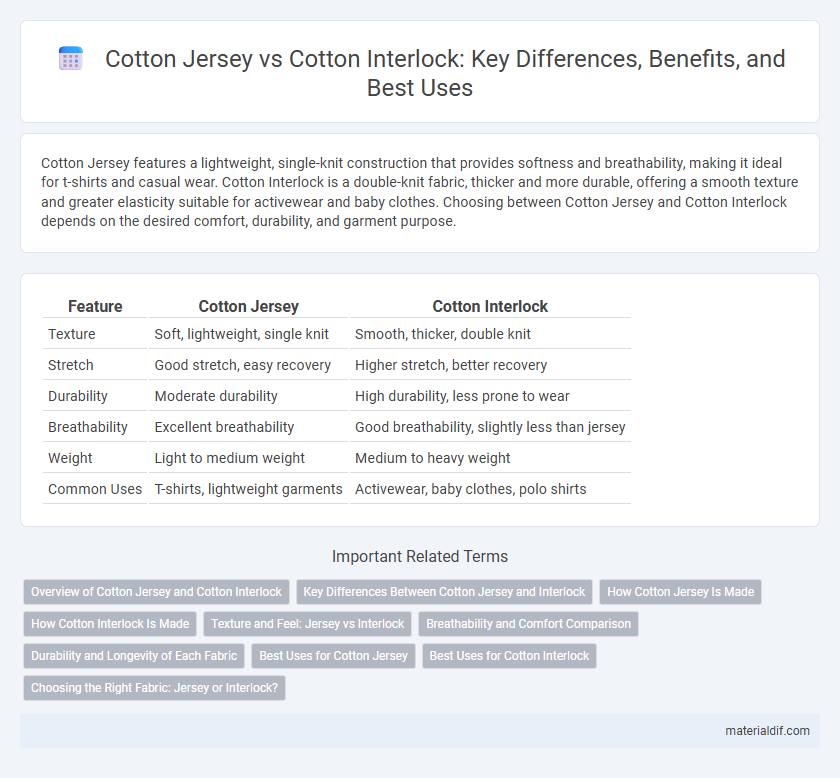This screenshot has height=778, width=840.
Task: Select the 'Durability' row label
Action: point(78,396)
